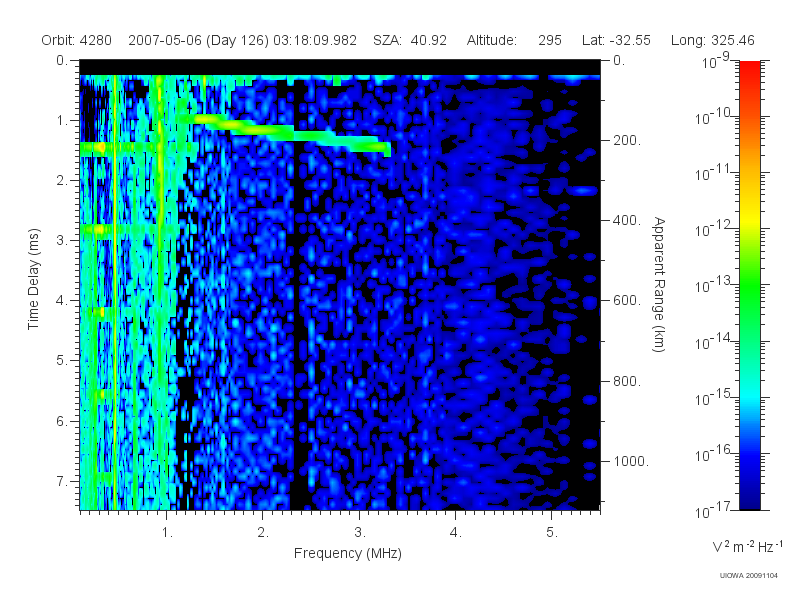Click the color bar red top region

(x=750, y=74)
